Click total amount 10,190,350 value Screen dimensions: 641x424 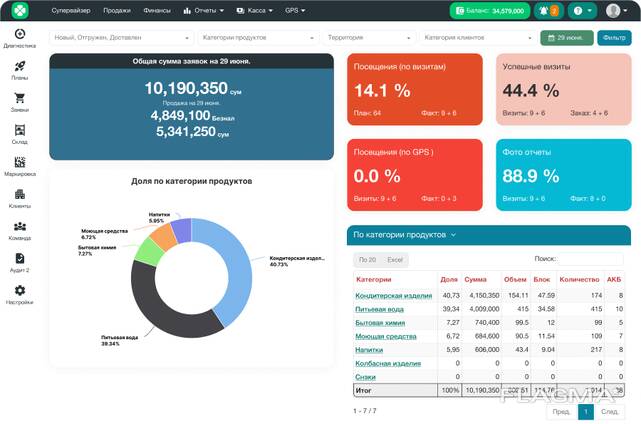186,88
